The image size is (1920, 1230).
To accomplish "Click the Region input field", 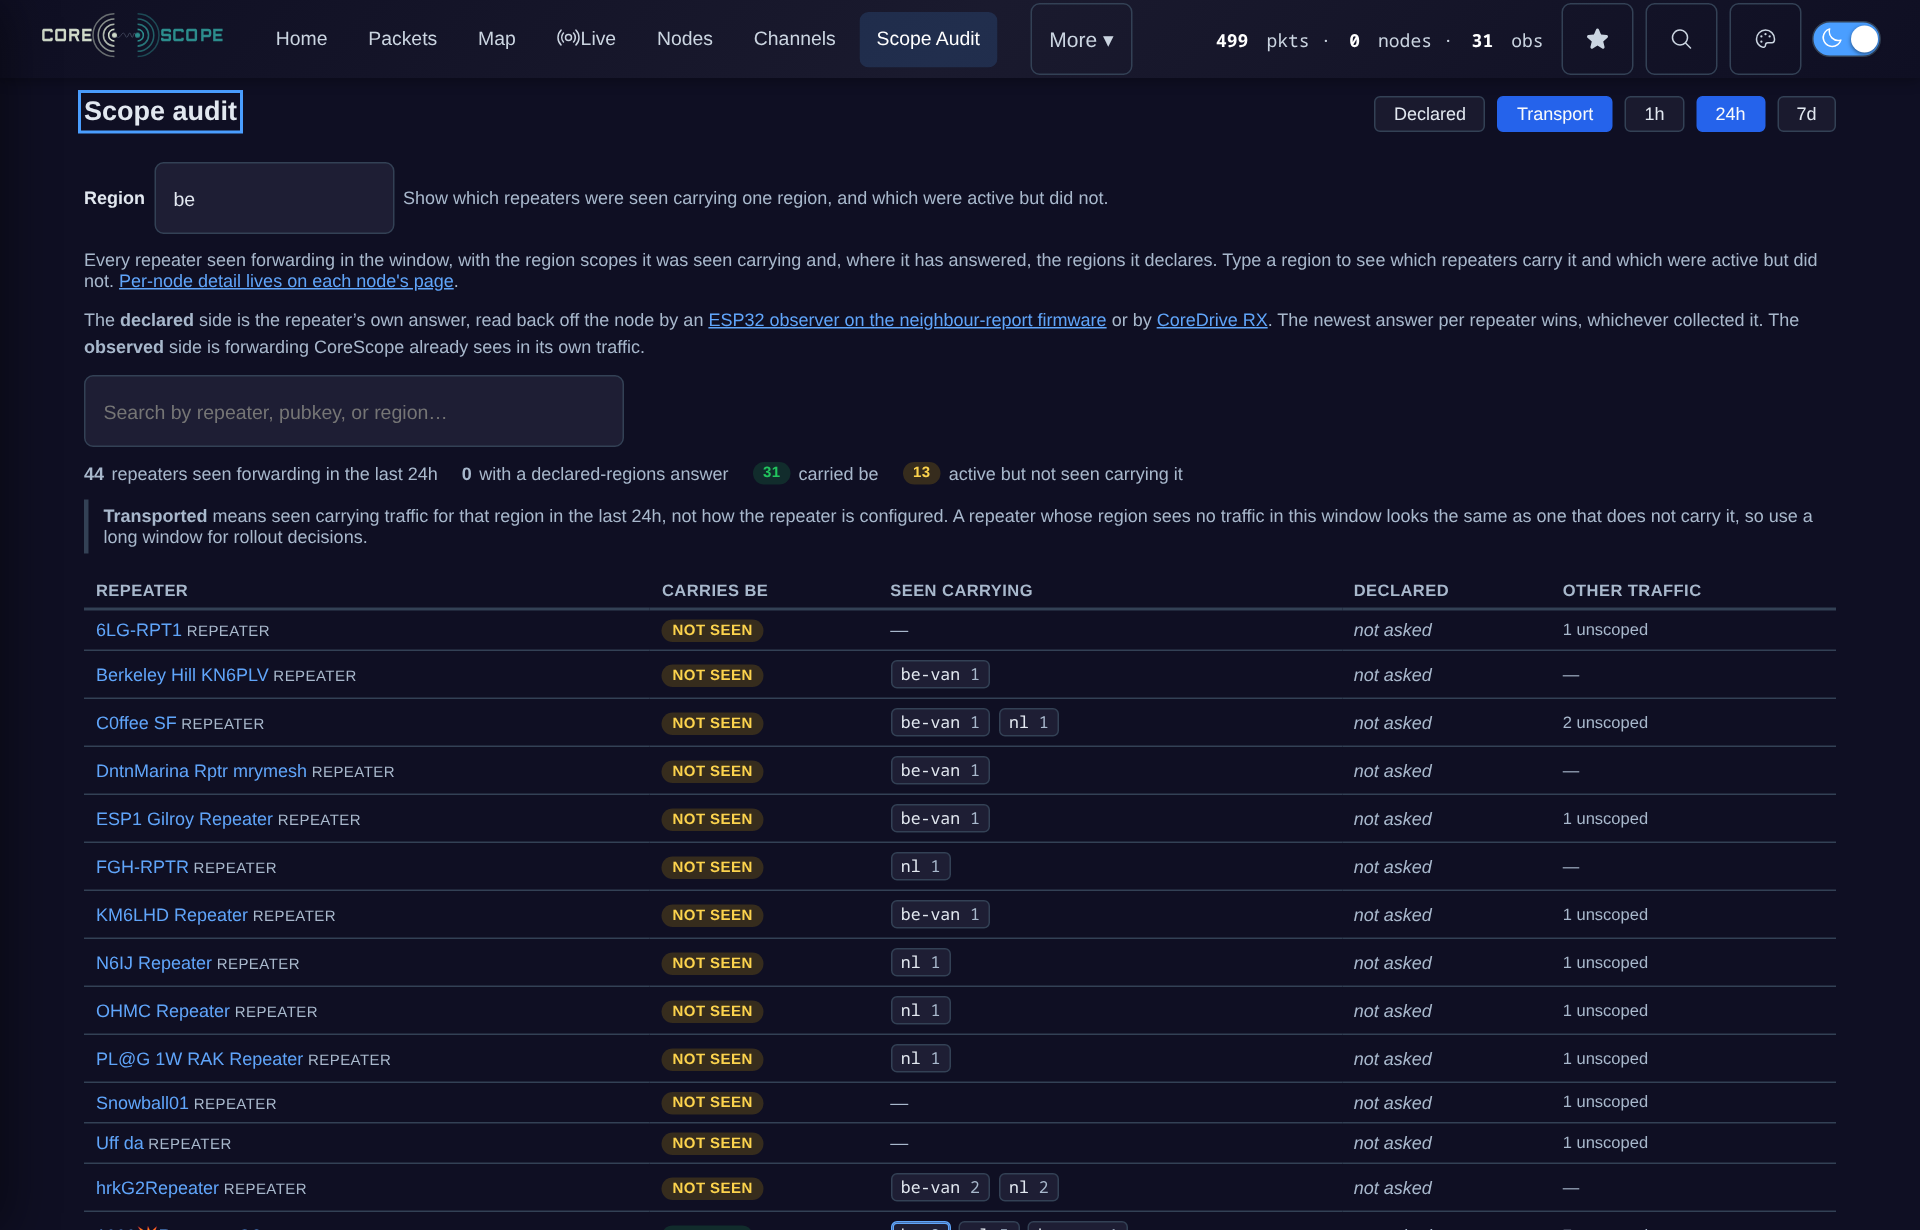I will [274, 198].
